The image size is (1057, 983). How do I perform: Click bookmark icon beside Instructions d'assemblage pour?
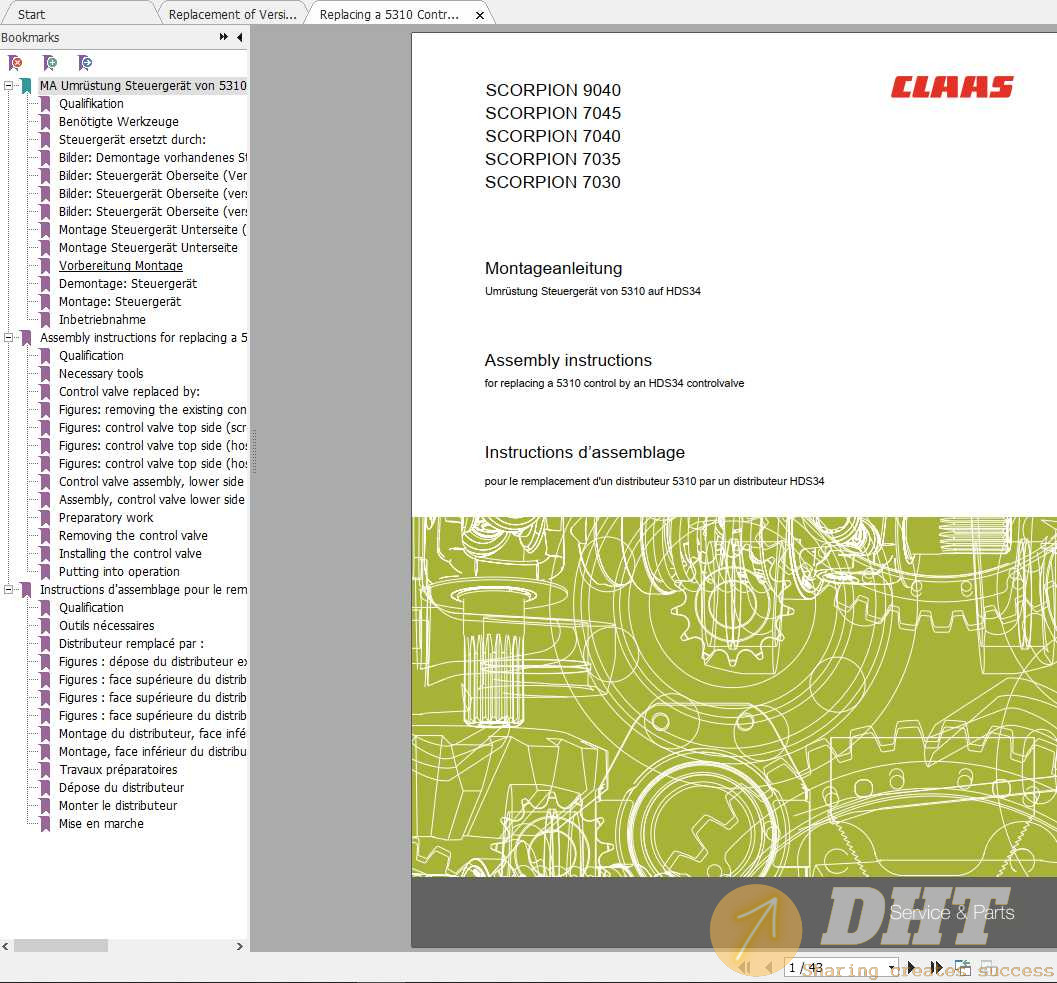point(26,590)
